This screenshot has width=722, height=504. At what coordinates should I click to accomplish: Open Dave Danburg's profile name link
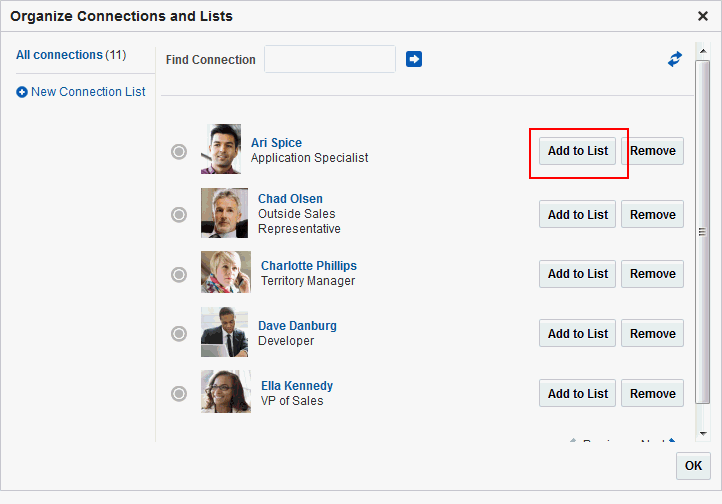click(297, 326)
